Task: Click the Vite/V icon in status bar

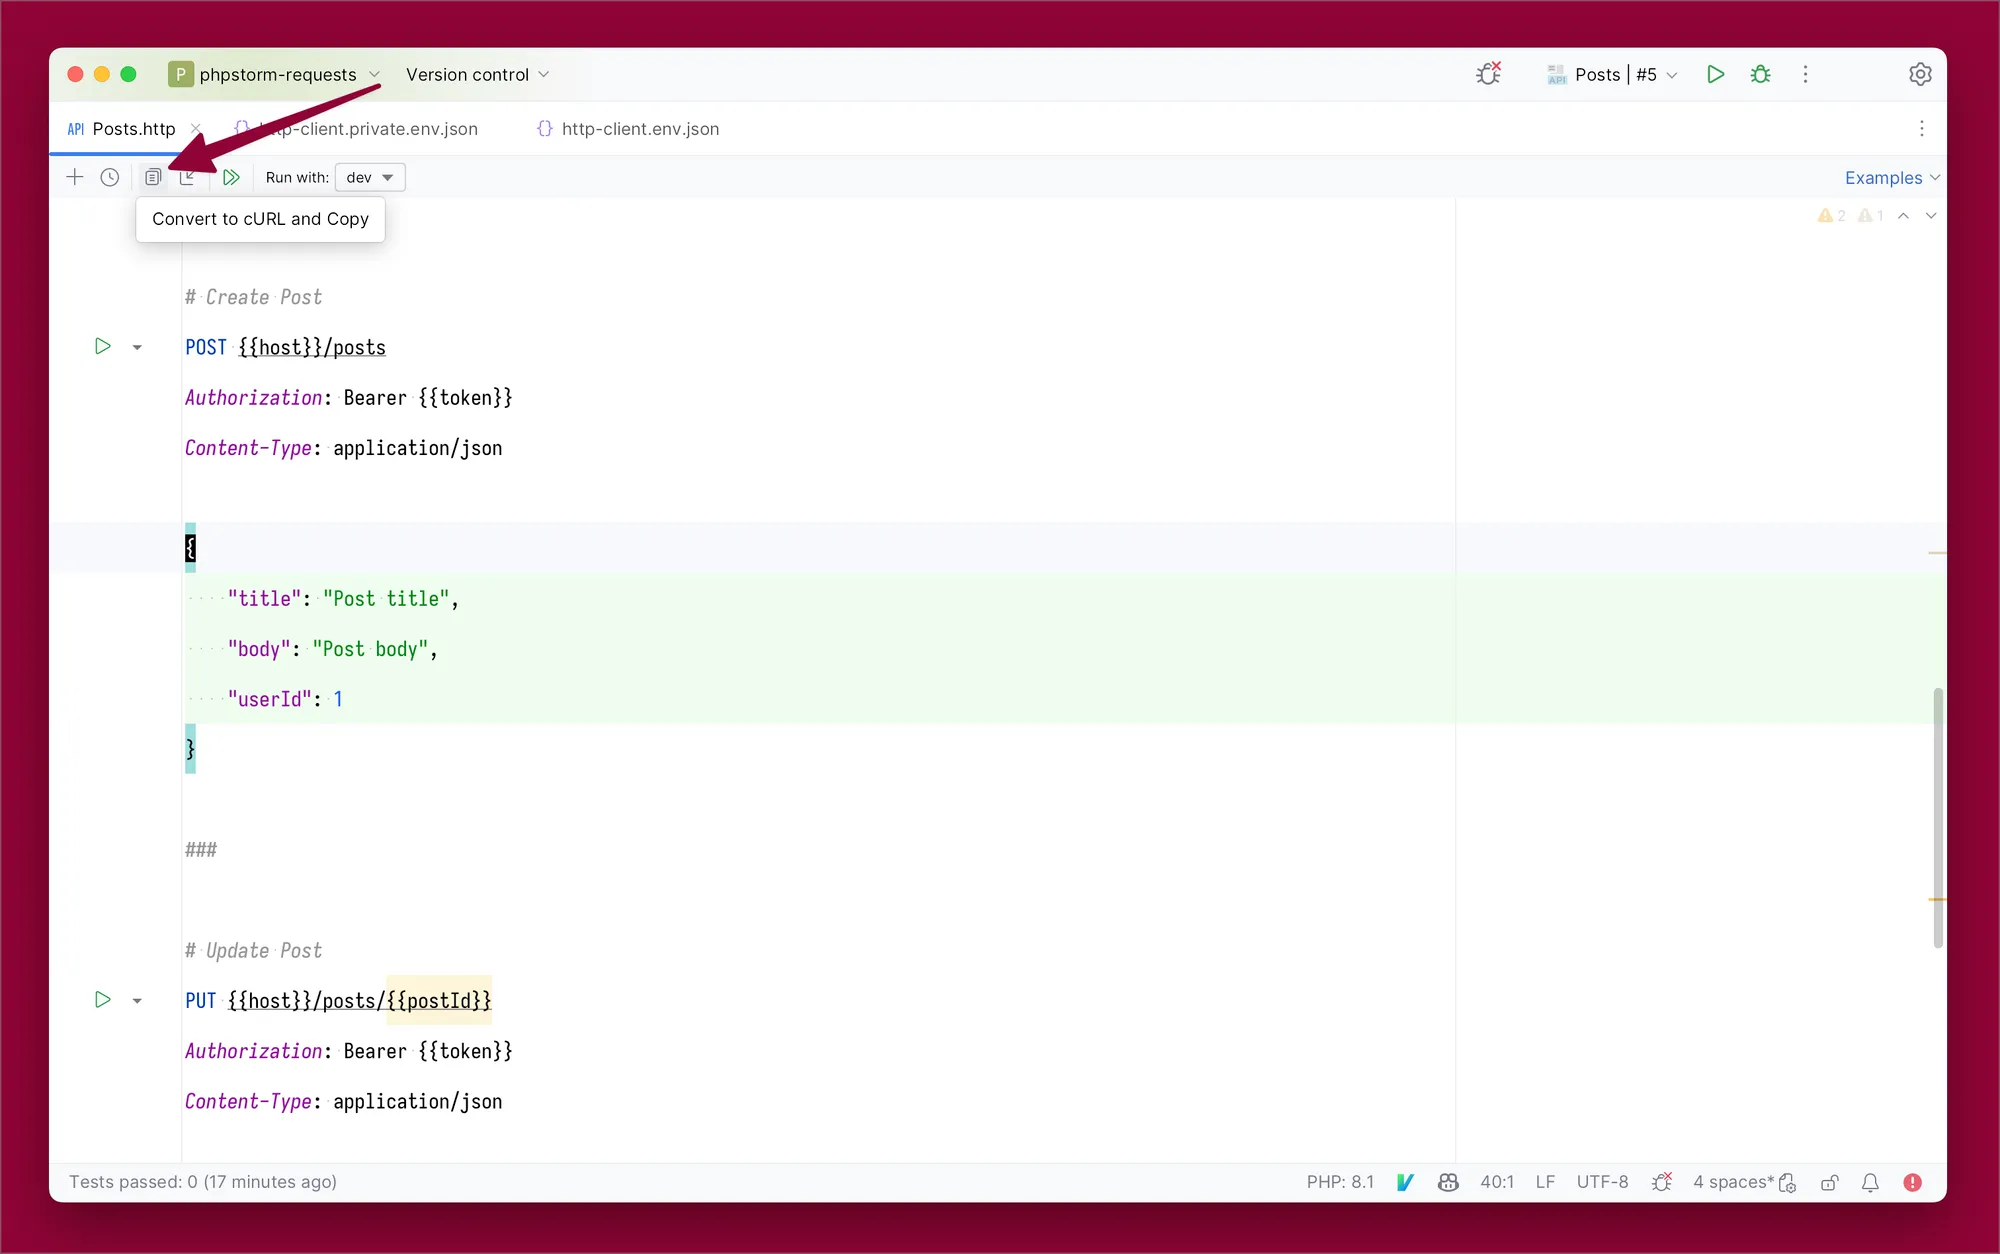Action: click(x=1405, y=1182)
